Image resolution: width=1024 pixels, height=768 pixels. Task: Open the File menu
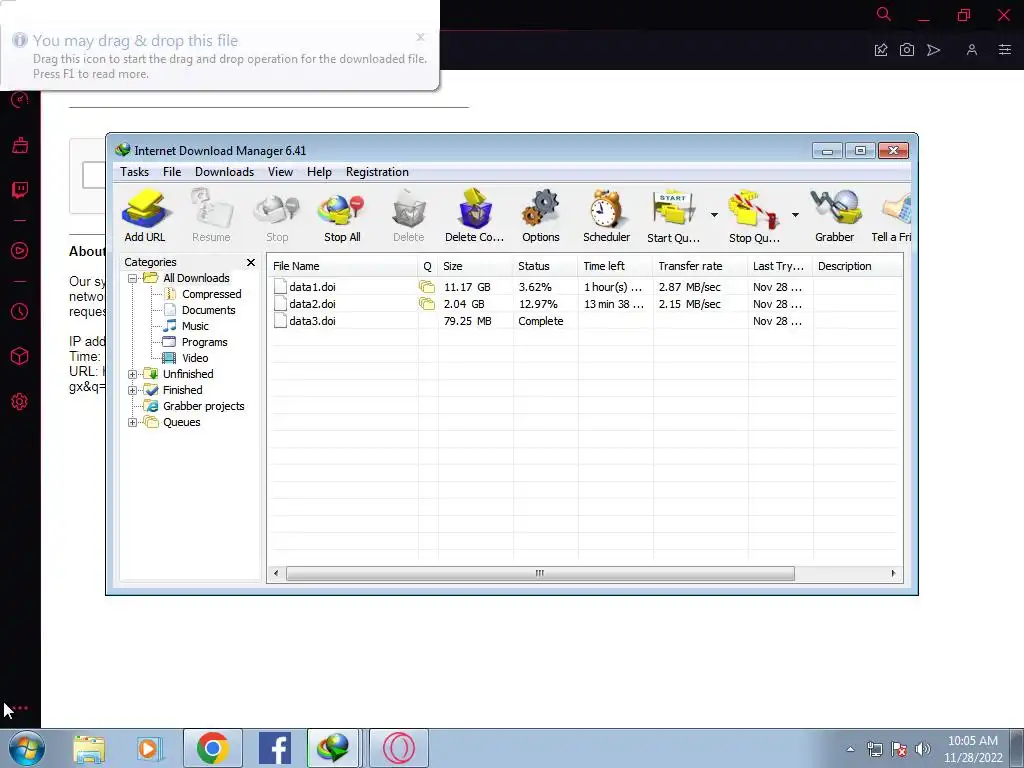pyautogui.click(x=172, y=172)
